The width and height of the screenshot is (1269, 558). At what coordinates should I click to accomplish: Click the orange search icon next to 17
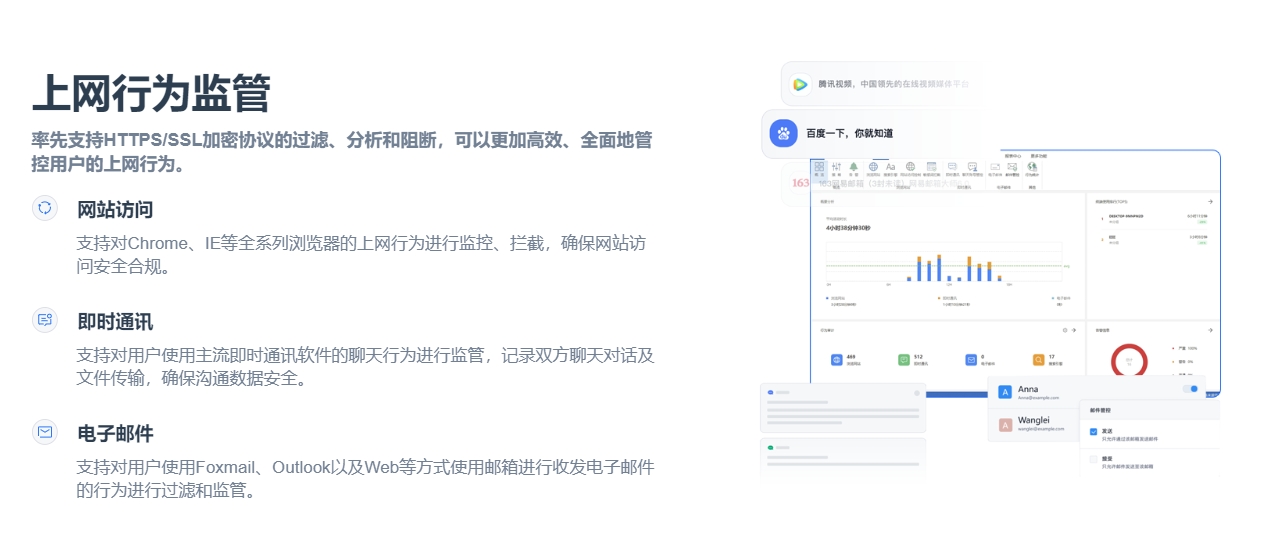click(x=1038, y=359)
